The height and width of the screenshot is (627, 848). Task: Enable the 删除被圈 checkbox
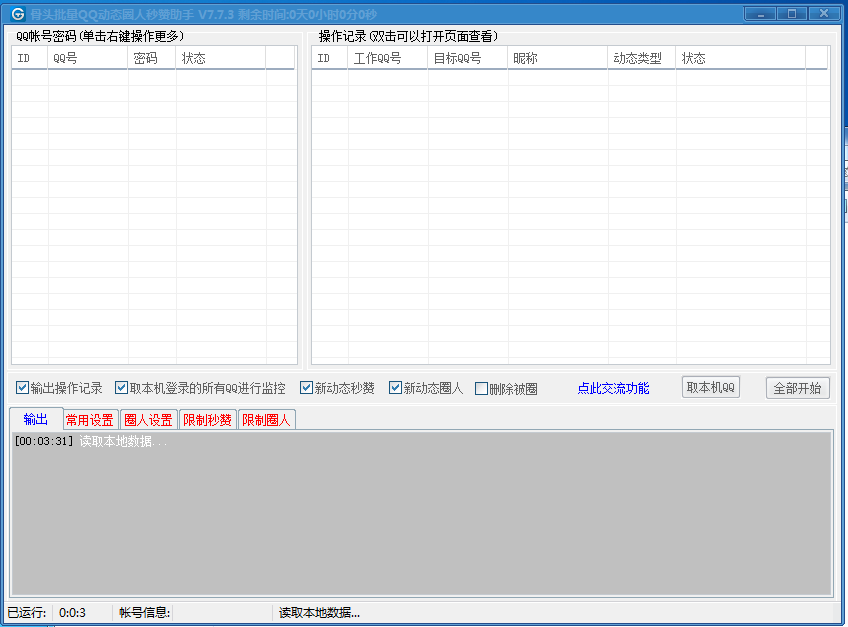(x=481, y=388)
